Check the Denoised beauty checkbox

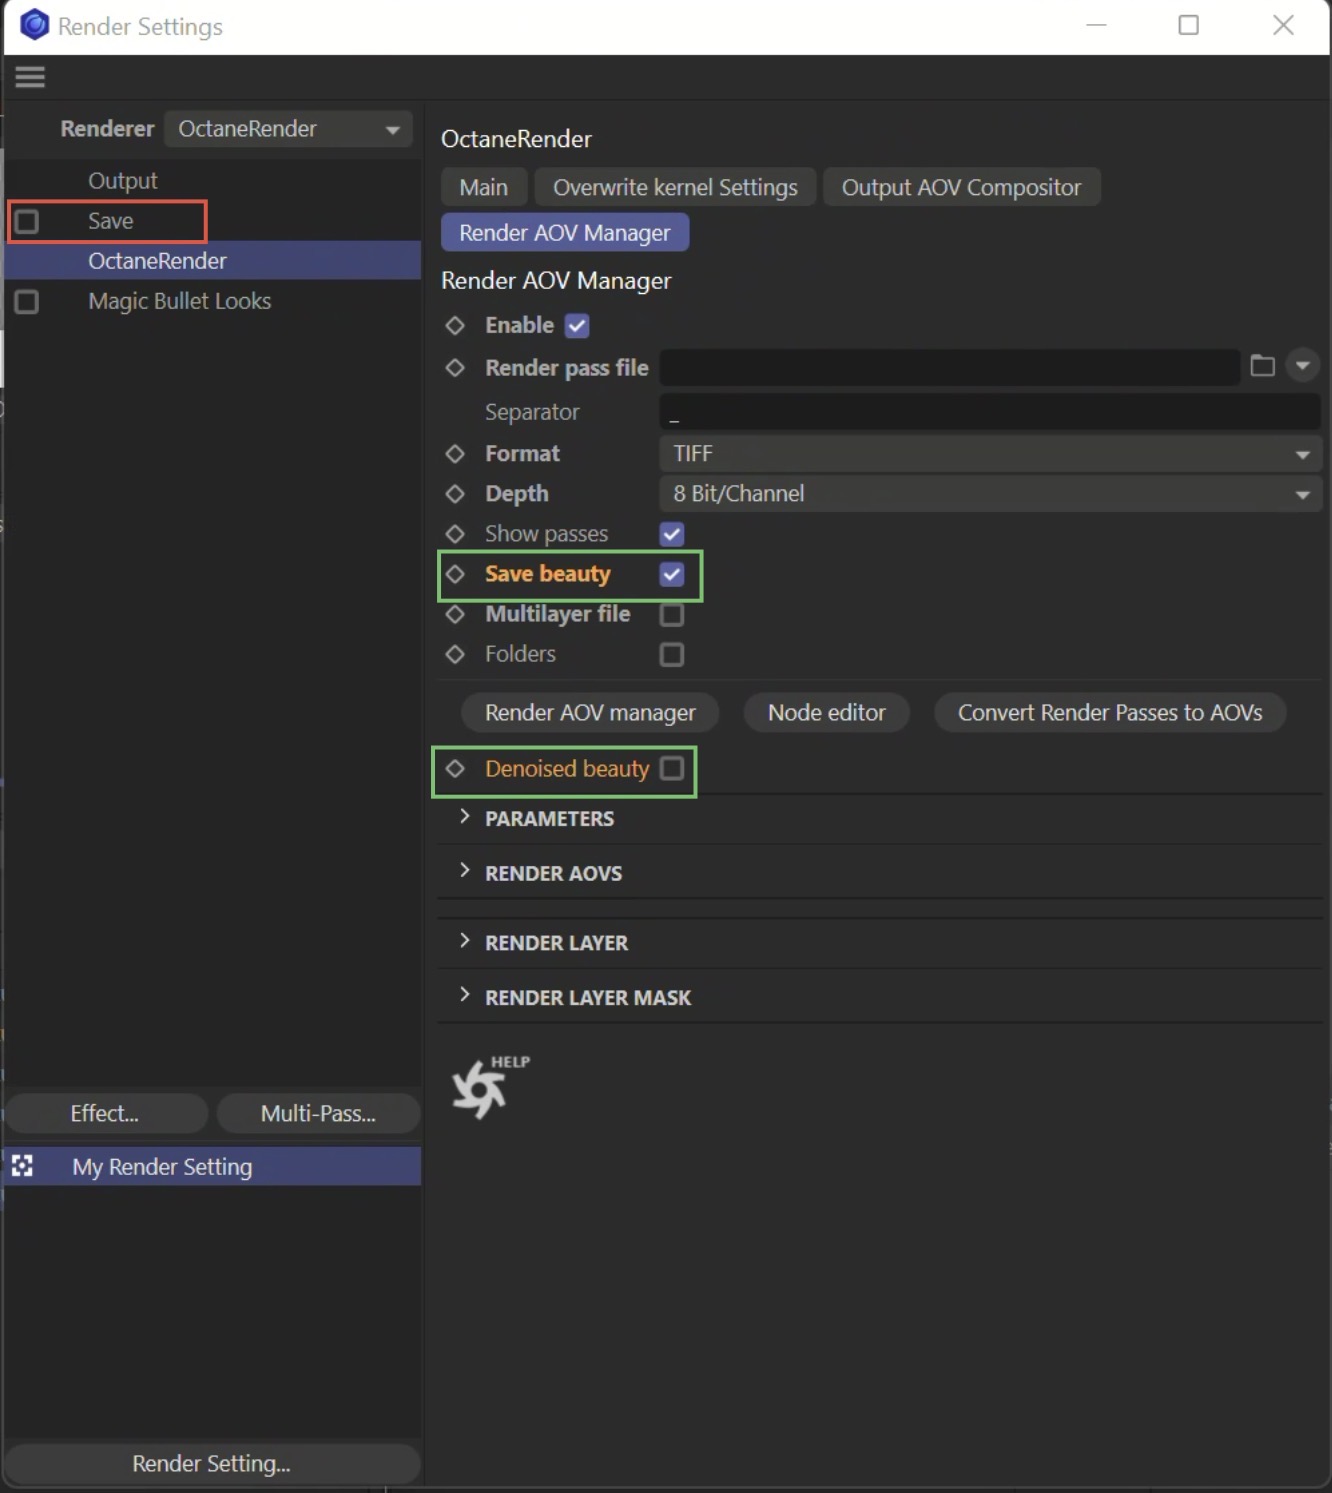click(672, 768)
